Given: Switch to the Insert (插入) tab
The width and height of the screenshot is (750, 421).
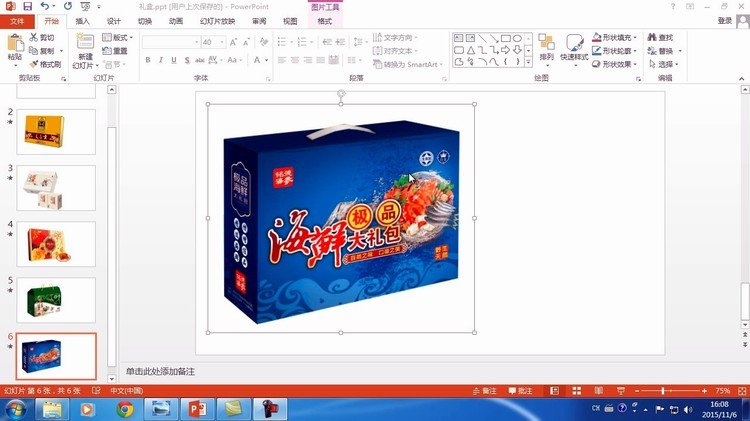Looking at the screenshot, I should [x=82, y=21].
